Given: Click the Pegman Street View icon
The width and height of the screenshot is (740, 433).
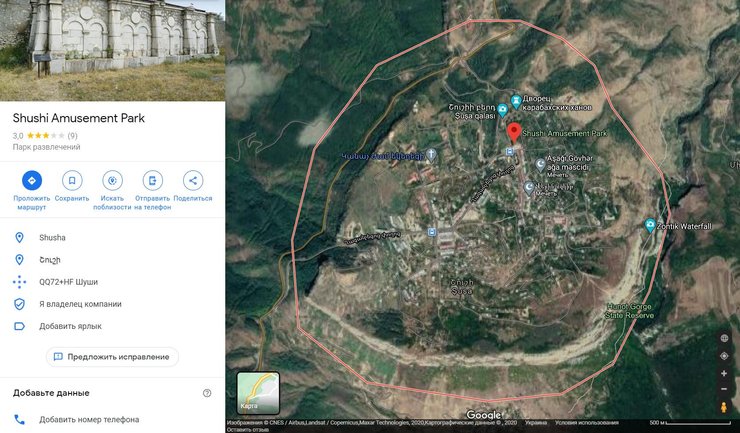Looking at the screenshot, I should coord(724,407).
